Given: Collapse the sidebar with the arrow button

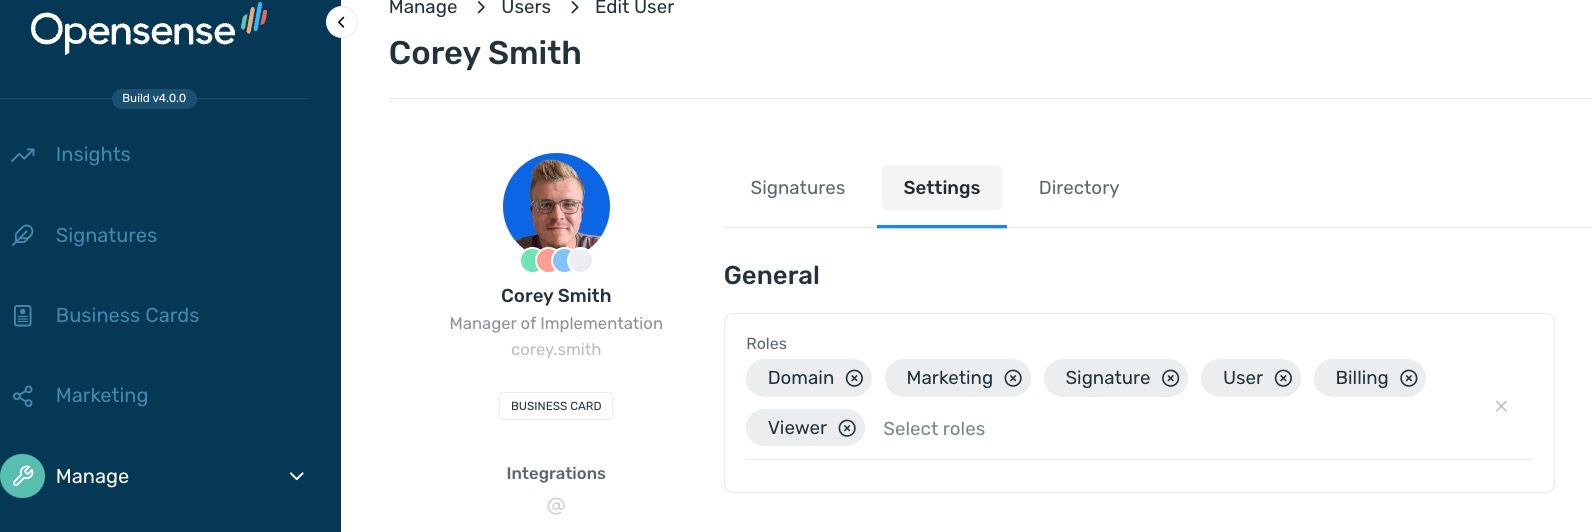Looking at the screenshot, I should pos(341,22).
